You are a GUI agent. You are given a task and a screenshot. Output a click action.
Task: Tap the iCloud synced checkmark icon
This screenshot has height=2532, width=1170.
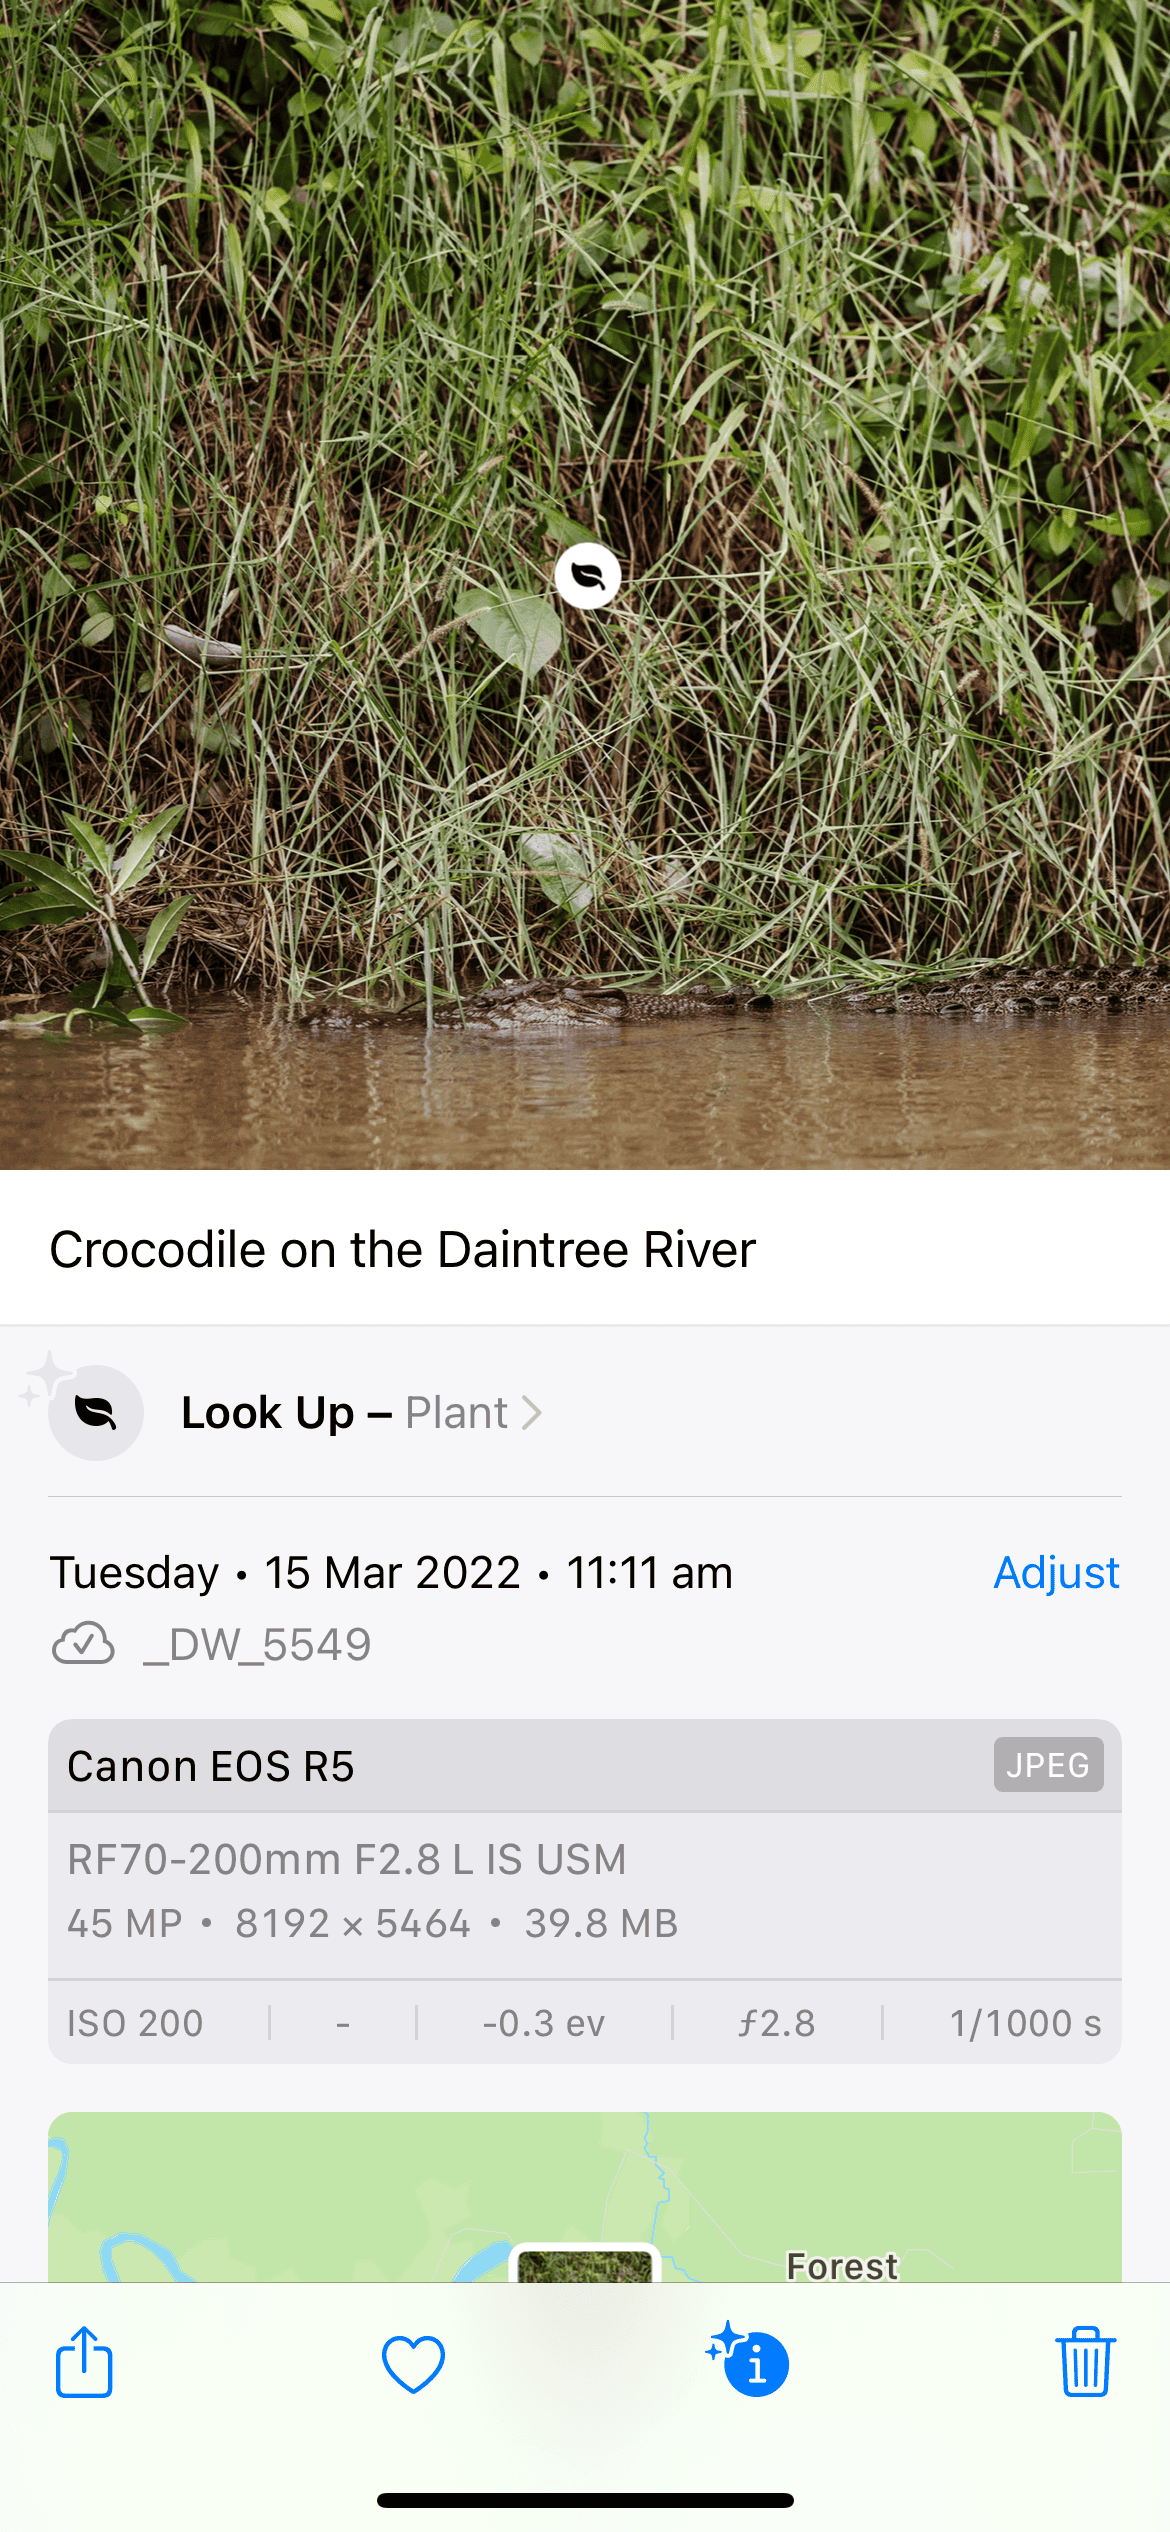pyautogui.click(x=83, y=1644)
